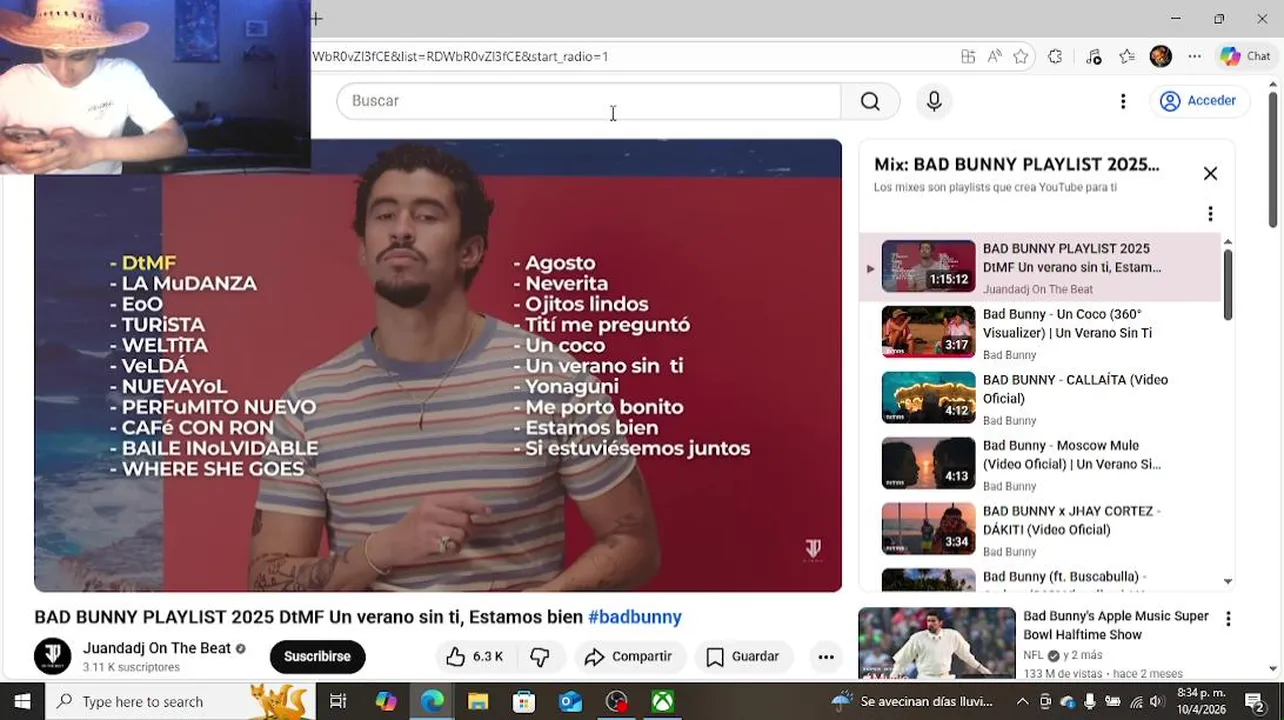The height and width of the screenshot is (720, 1284).
Task: Click the browser address bar URL
Action: click(460, 57)
